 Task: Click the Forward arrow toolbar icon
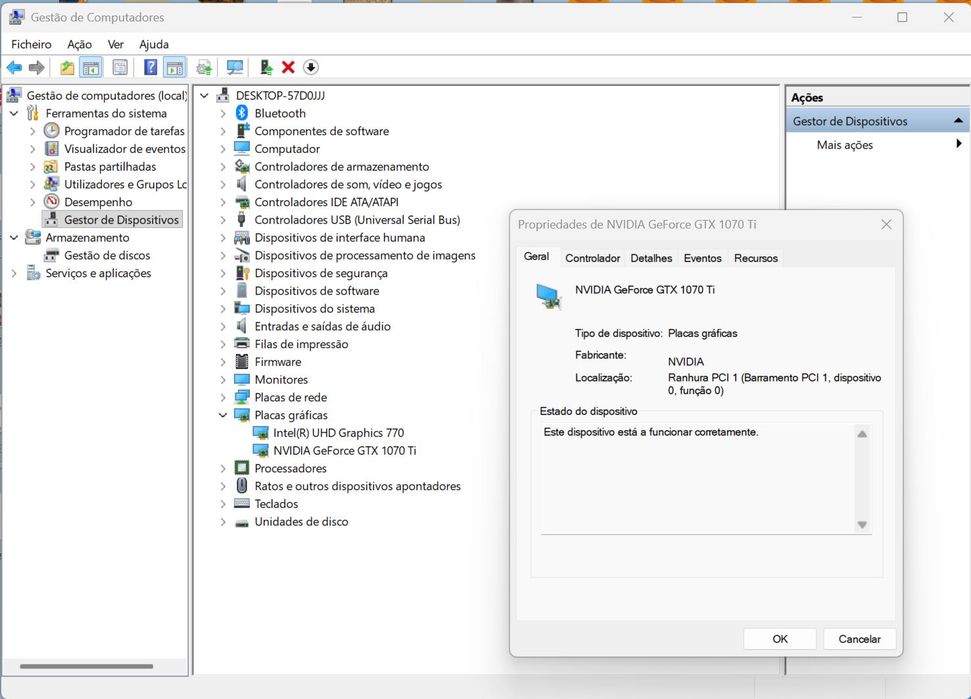pyautogui.click(x=37, y=67)
